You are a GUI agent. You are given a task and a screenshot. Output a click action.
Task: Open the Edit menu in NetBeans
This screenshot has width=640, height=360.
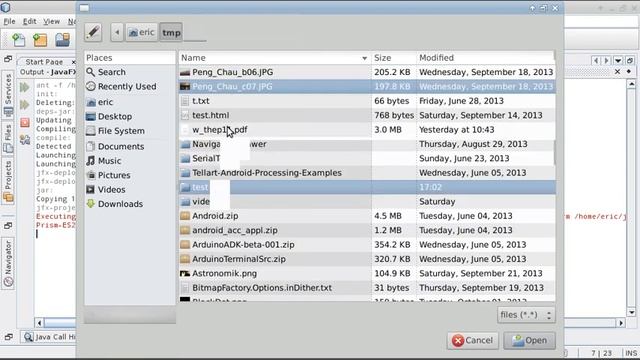click(x=29, y=21)
